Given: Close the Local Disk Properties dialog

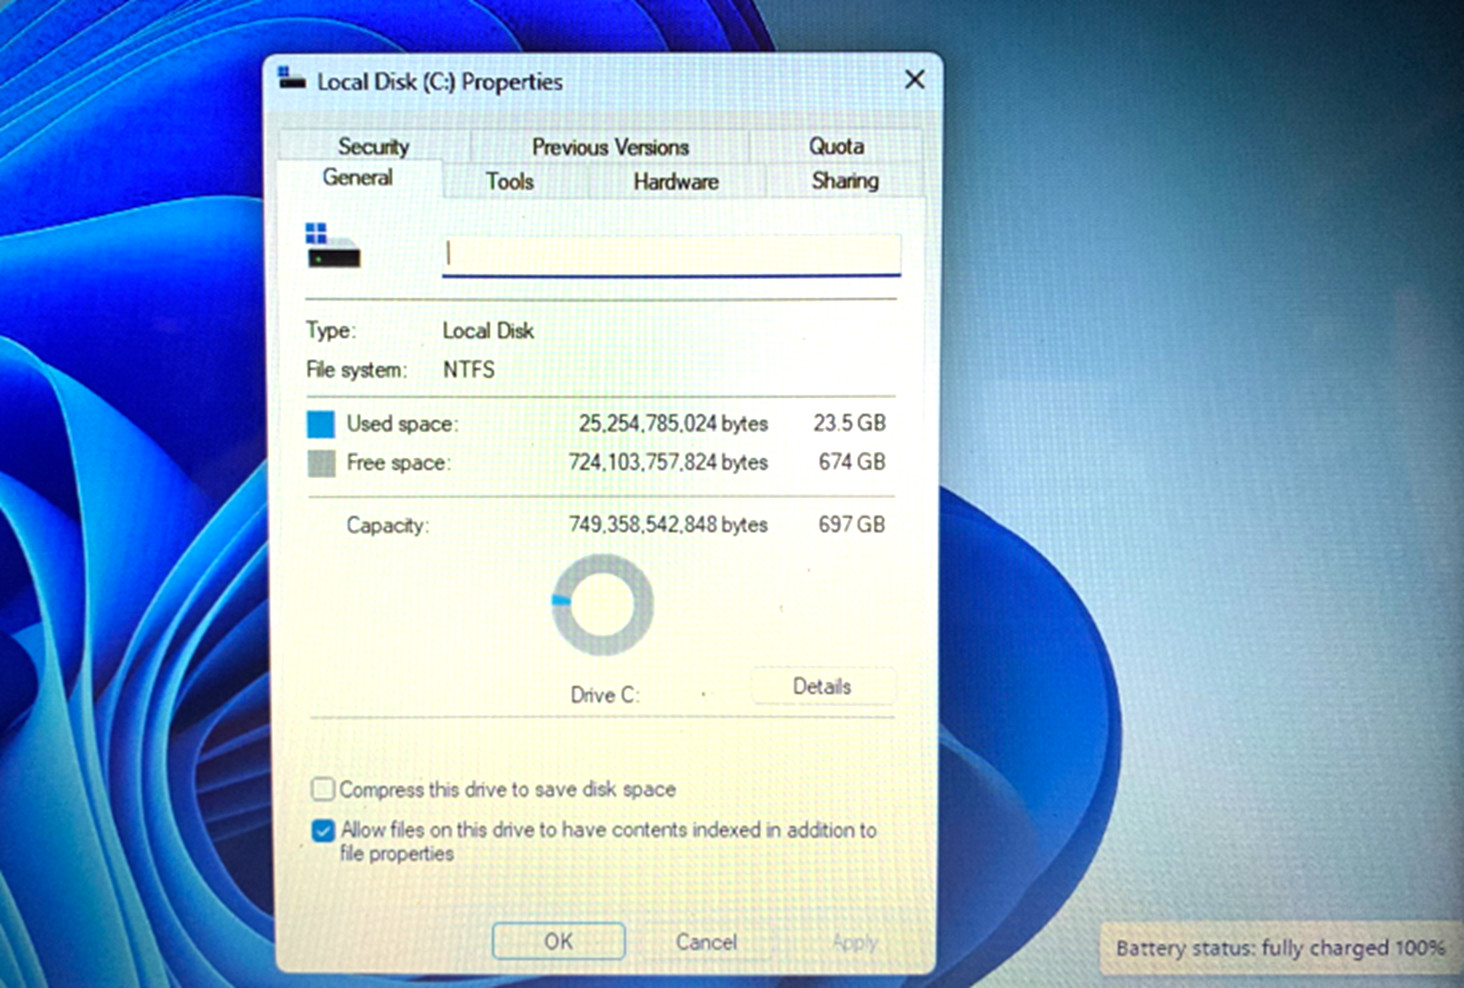Looking at the screenshot, I should point(914,80).
